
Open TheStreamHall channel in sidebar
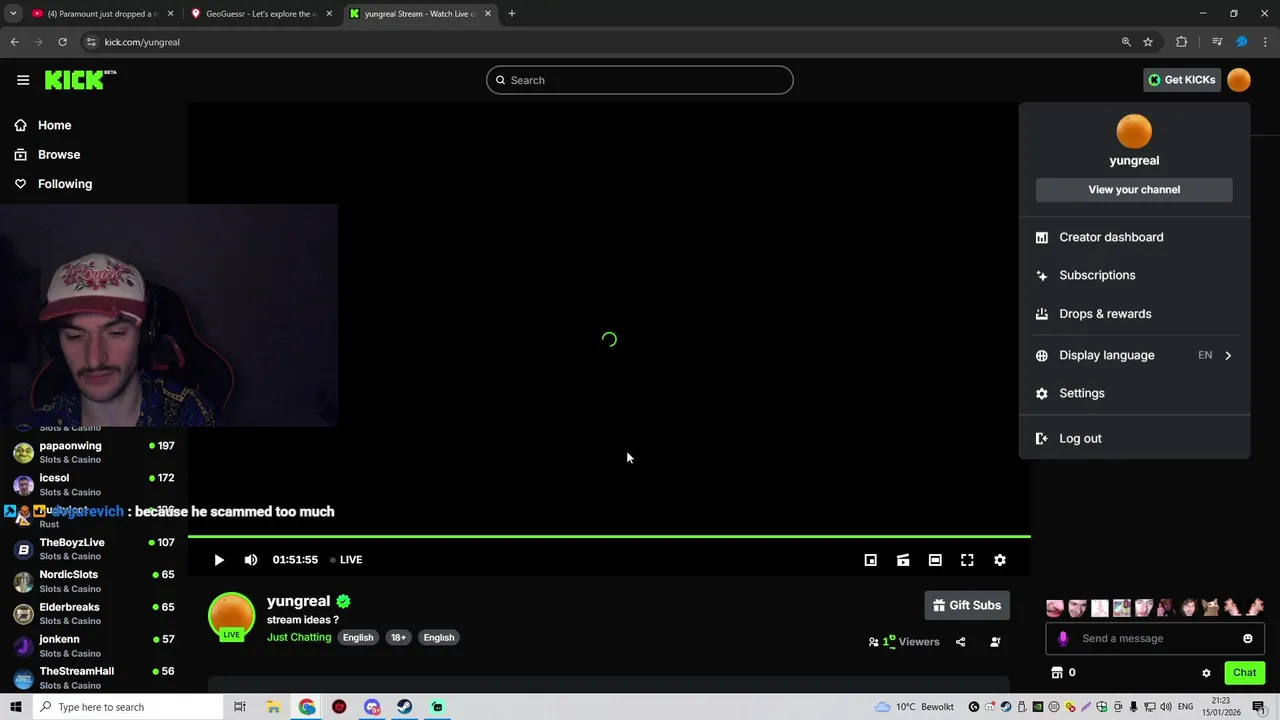coord(94,678)
